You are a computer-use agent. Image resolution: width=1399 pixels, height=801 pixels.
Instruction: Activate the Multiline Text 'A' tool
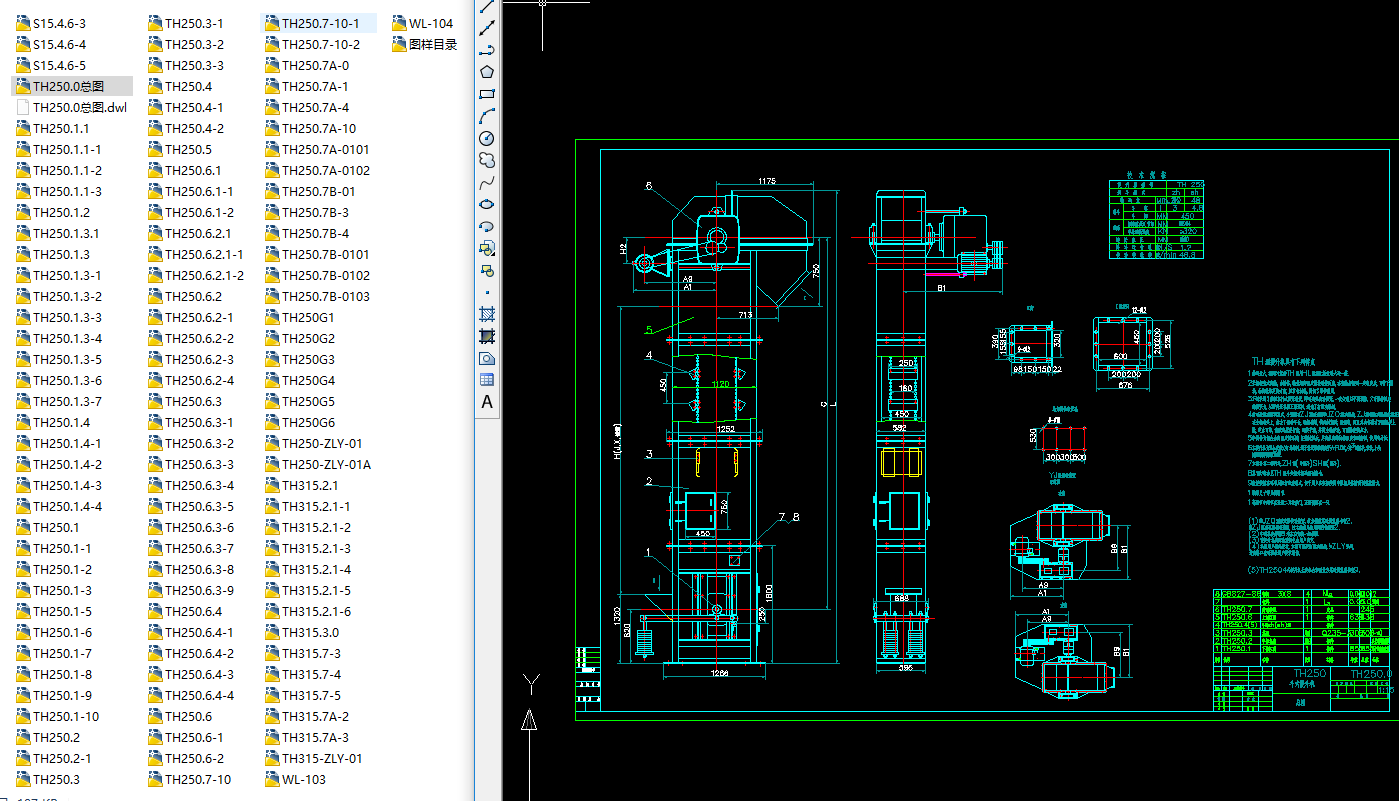tap(487, 402)
